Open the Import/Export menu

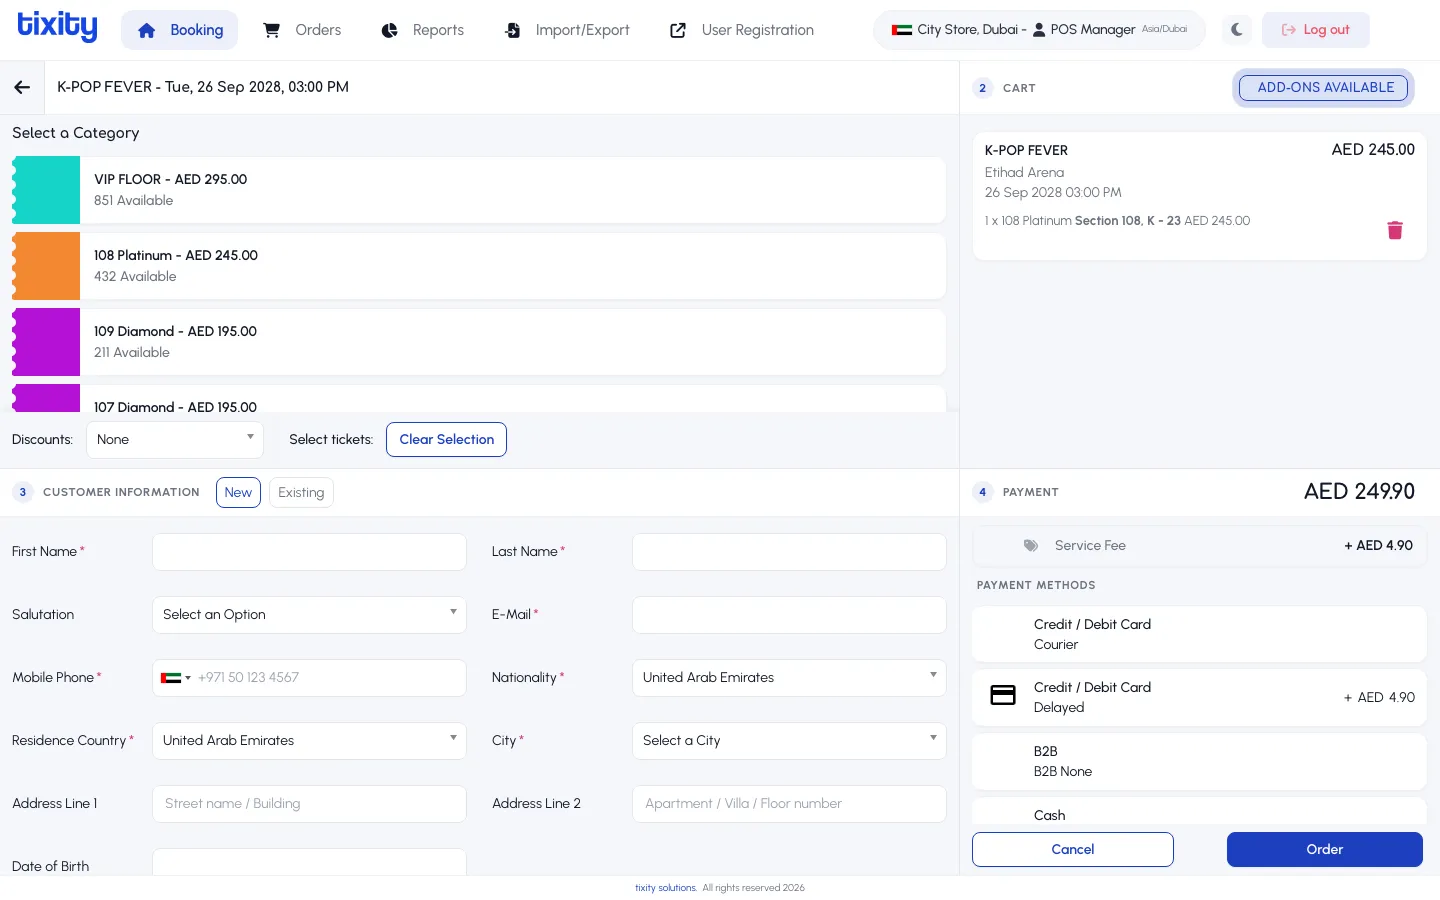point(567,30)
